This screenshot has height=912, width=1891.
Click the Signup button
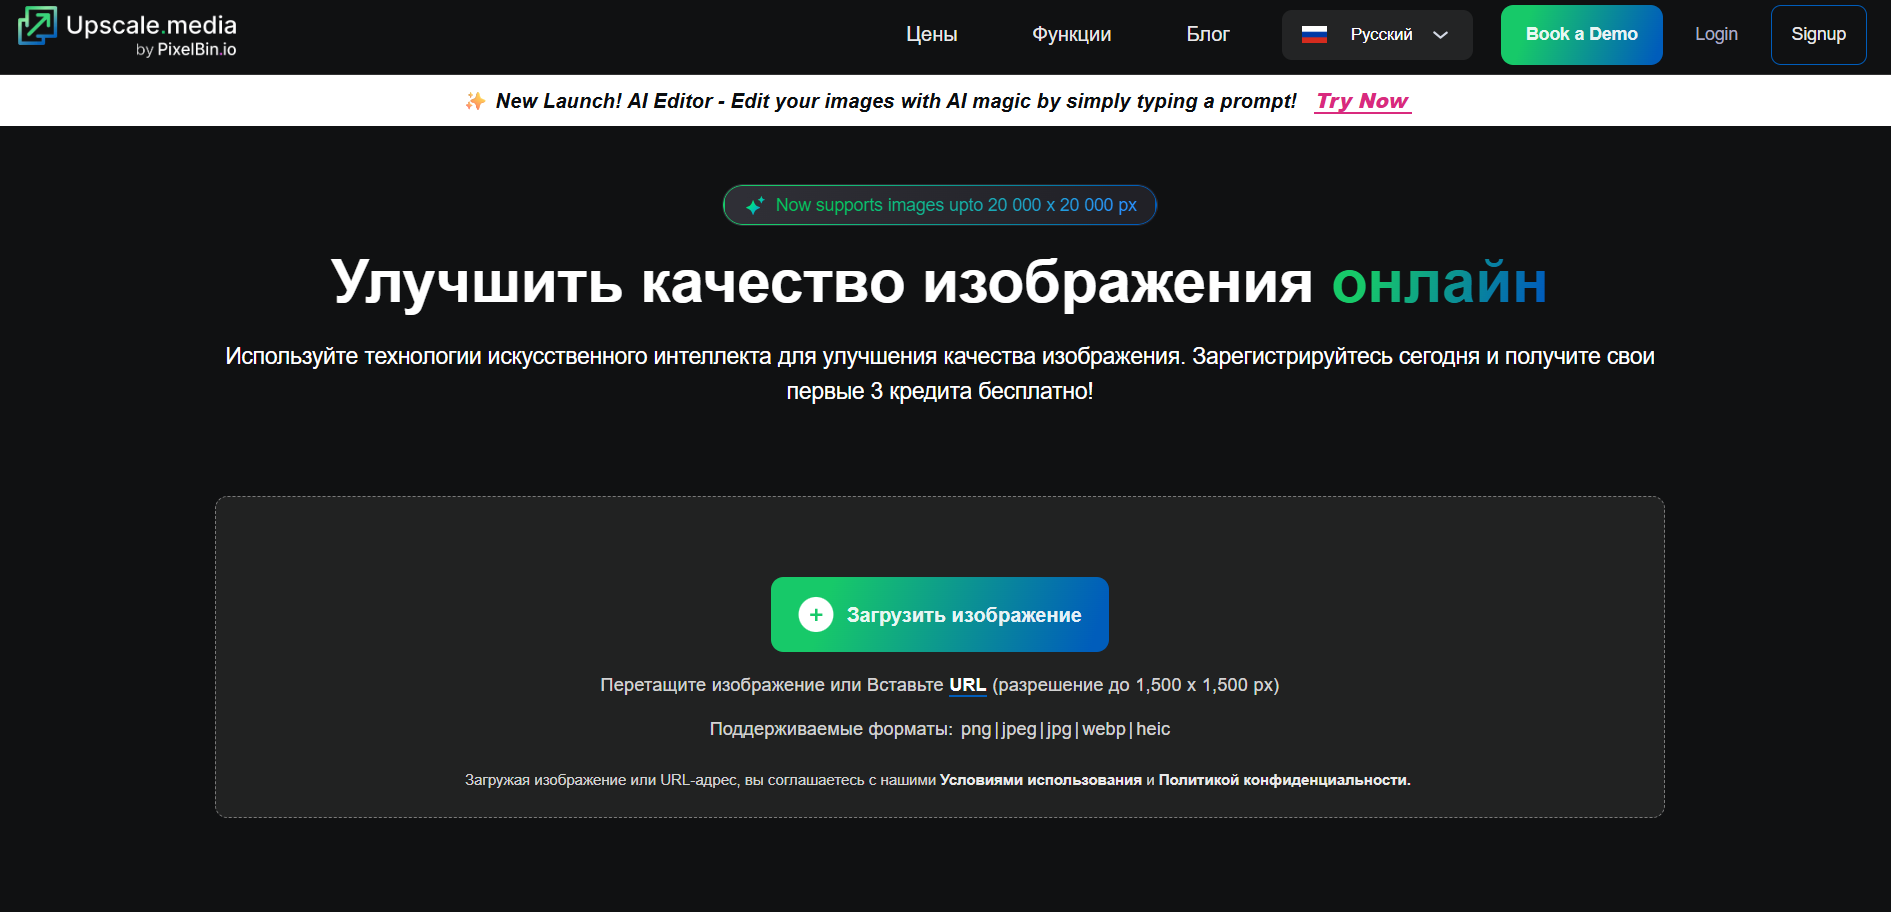(1818, 35)
